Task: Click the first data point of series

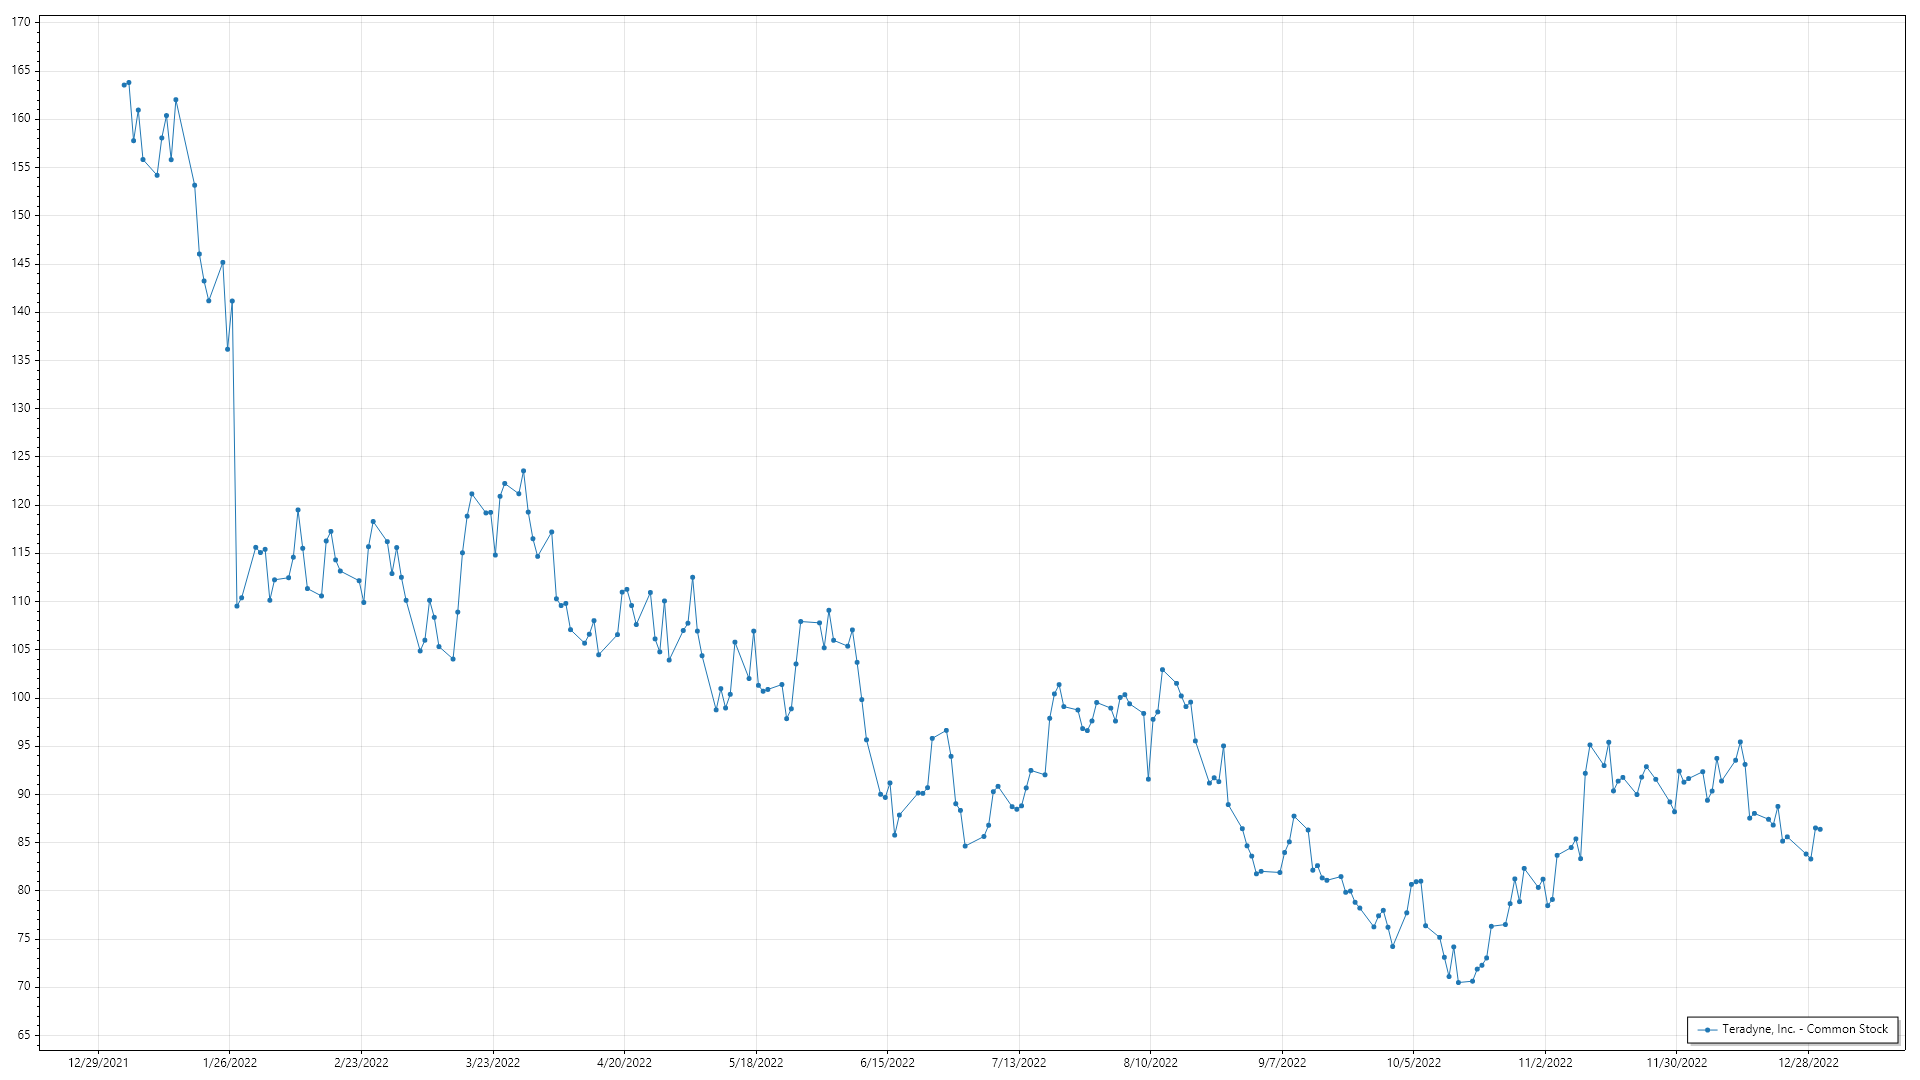Action: (x=124, y=85)
